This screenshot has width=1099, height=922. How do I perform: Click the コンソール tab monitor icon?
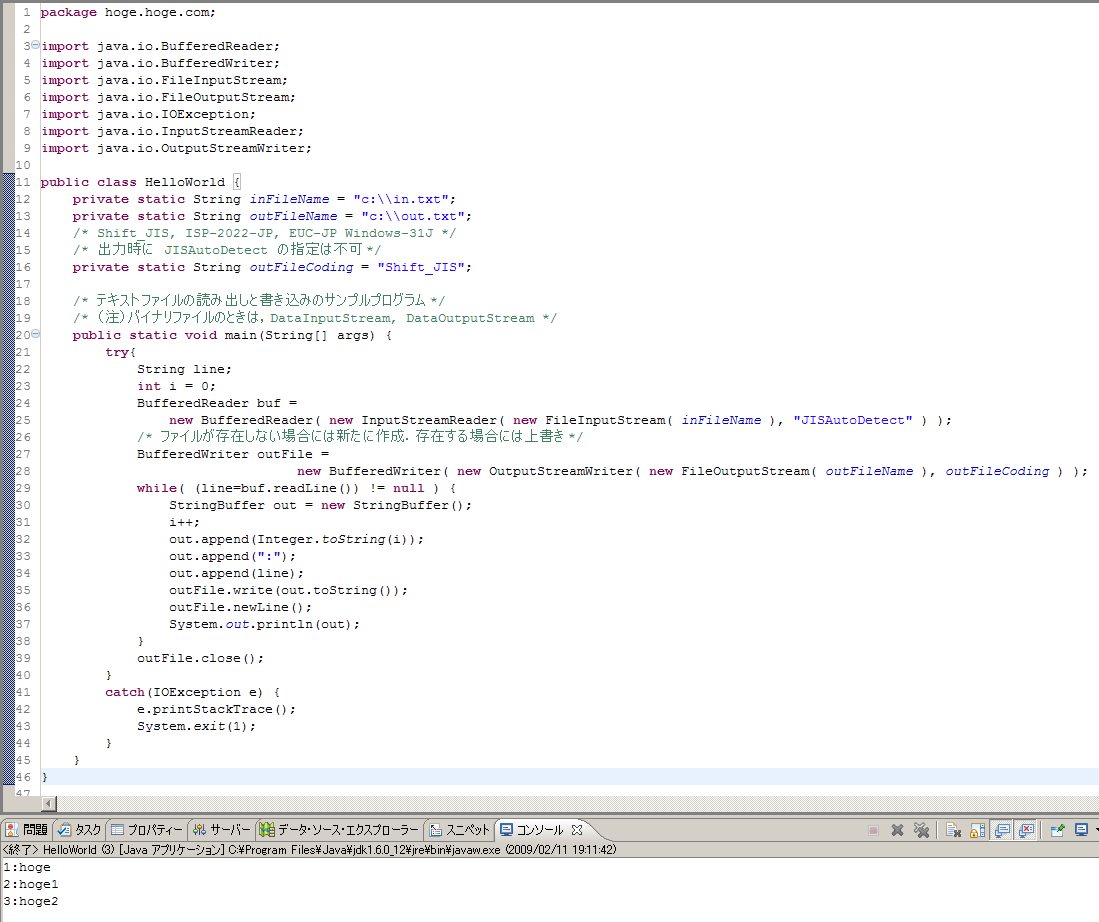click(507, 830)
